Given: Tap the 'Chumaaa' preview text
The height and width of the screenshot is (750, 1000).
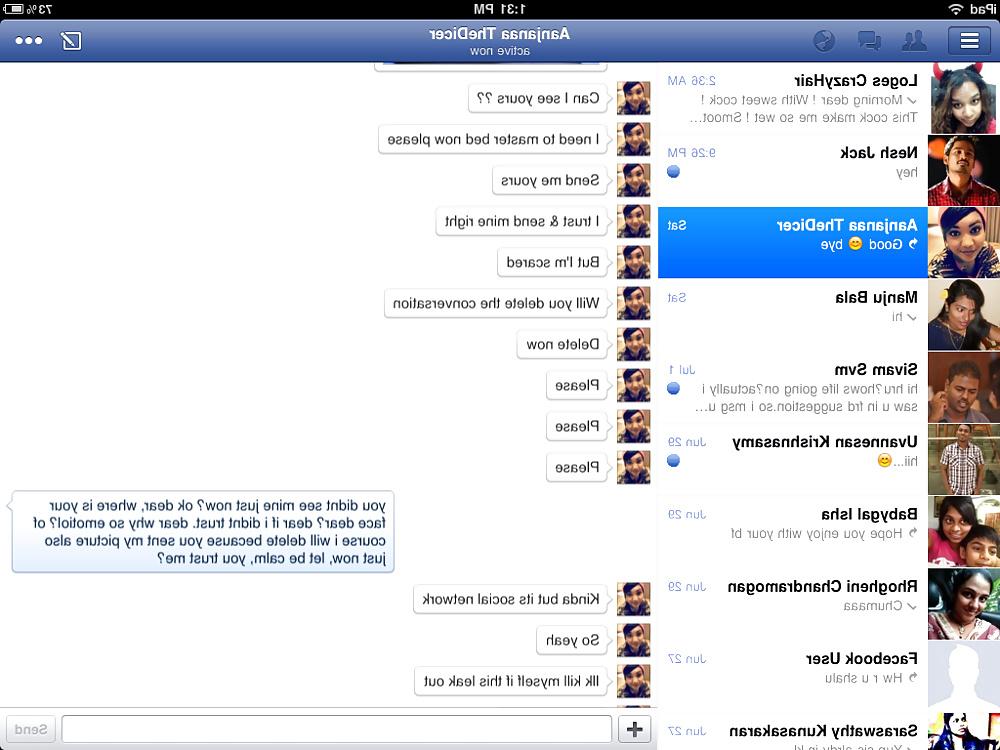Looking at the screenshot, I should (873, 606).
